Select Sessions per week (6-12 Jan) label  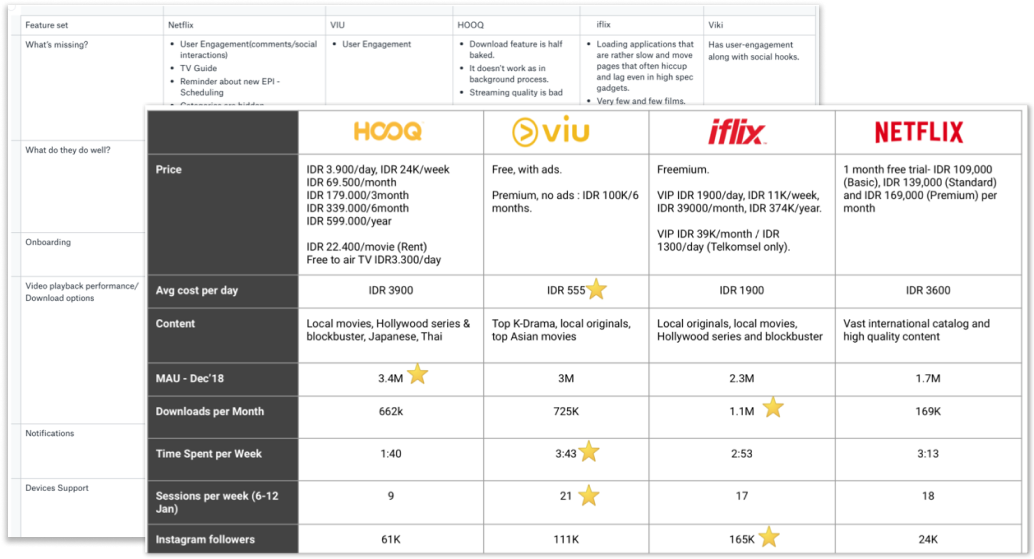[217, 502]
